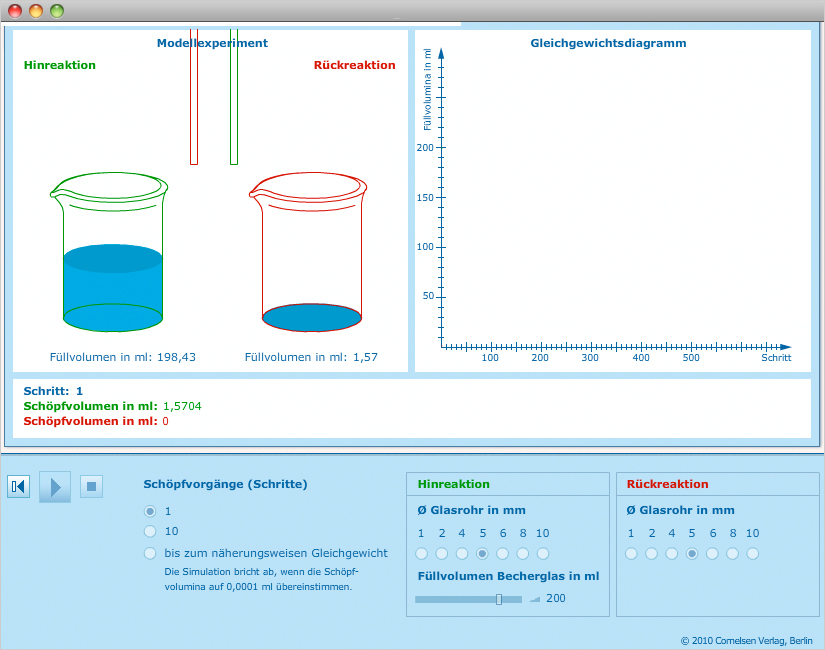Click the red glass tube above beakers
825x650 pixels.
[x=194, y=100]
